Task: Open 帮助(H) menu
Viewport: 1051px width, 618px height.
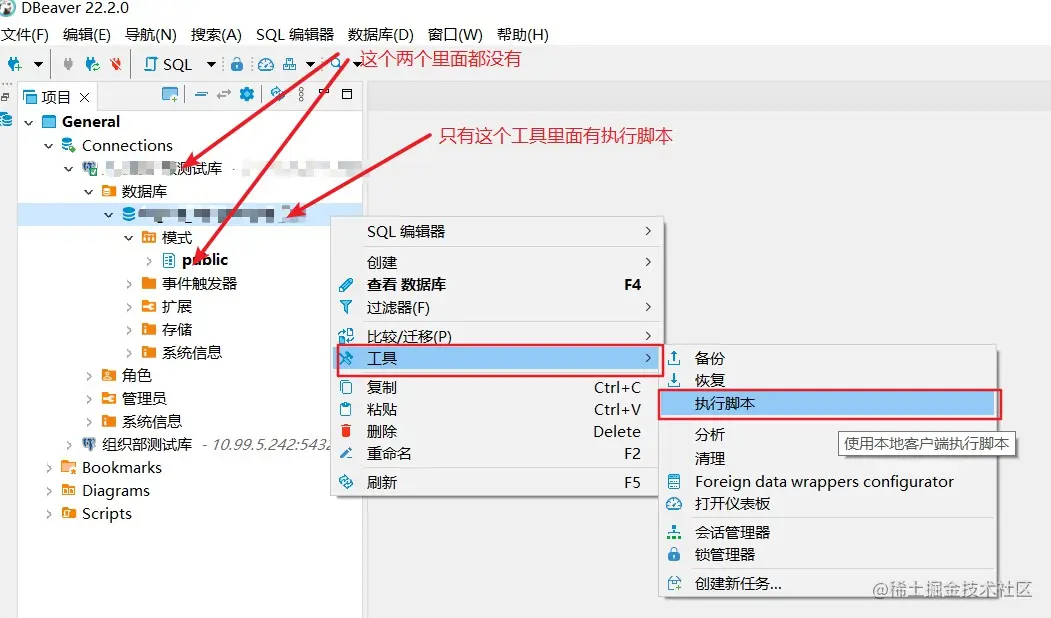Action: pos(523,35)
